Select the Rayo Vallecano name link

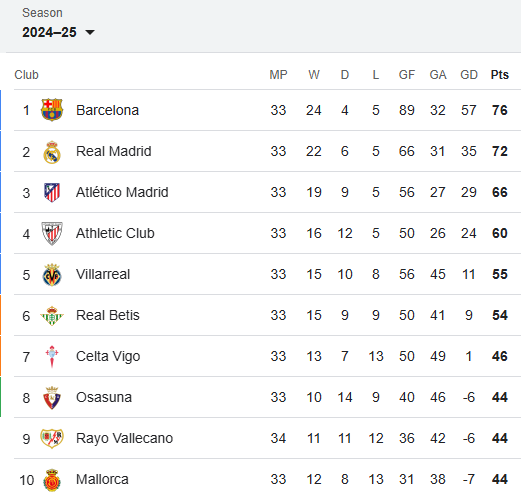[124, 438]
